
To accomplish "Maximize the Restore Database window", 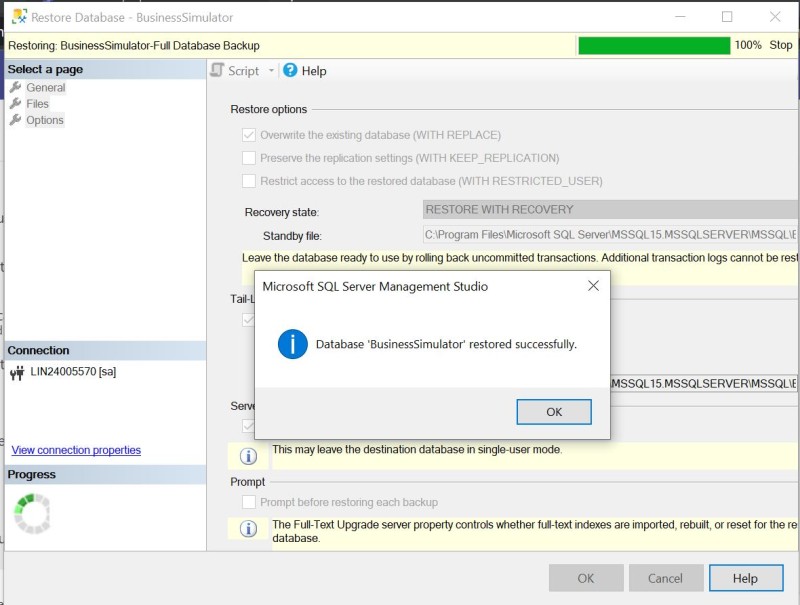I will click(x=727, y=17).
